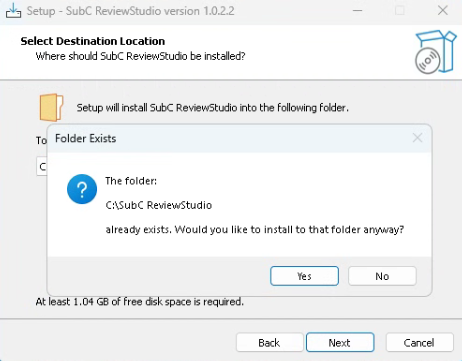Viewport: 462px width, 361px height.
Task: Click 'already exists. Would you like' message
Action: [x=255, y=229]
